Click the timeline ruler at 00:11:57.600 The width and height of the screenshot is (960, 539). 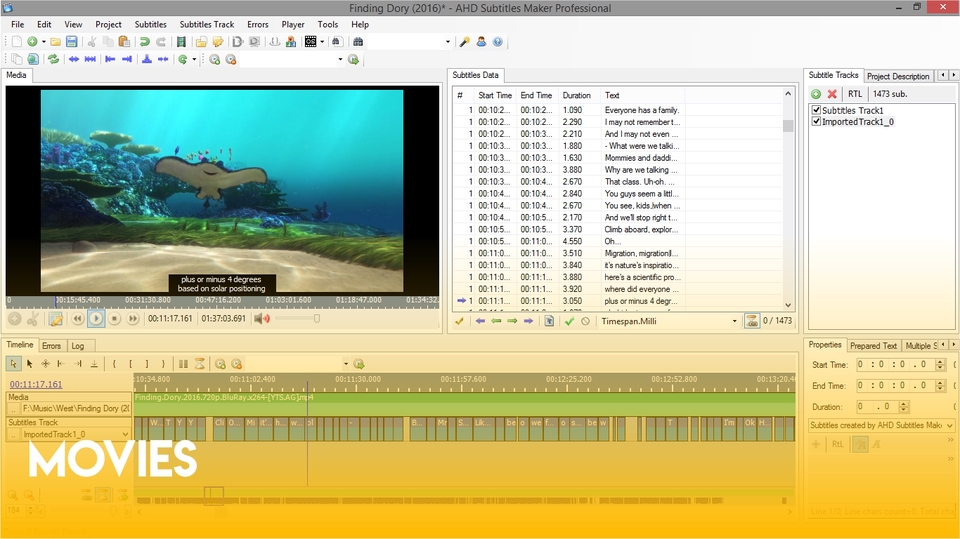click(463, 379)
